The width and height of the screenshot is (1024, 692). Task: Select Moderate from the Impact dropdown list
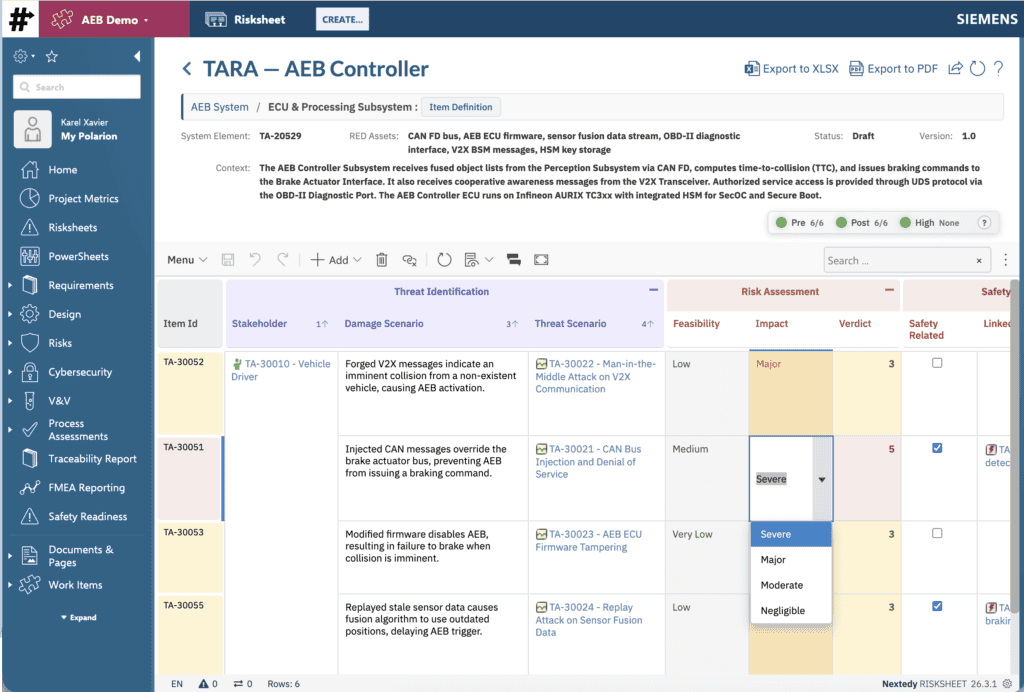pos(781,585)
